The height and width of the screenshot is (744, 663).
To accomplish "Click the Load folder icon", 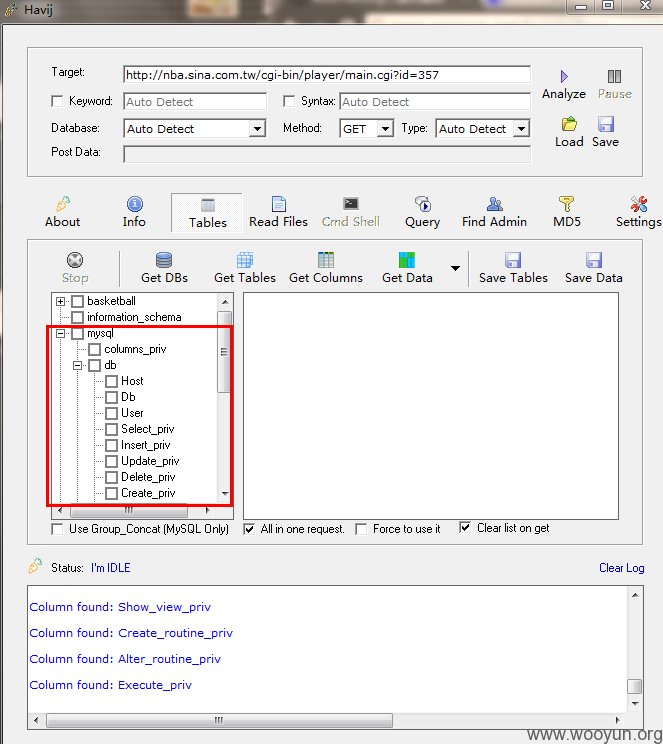I will click(569, 124).
